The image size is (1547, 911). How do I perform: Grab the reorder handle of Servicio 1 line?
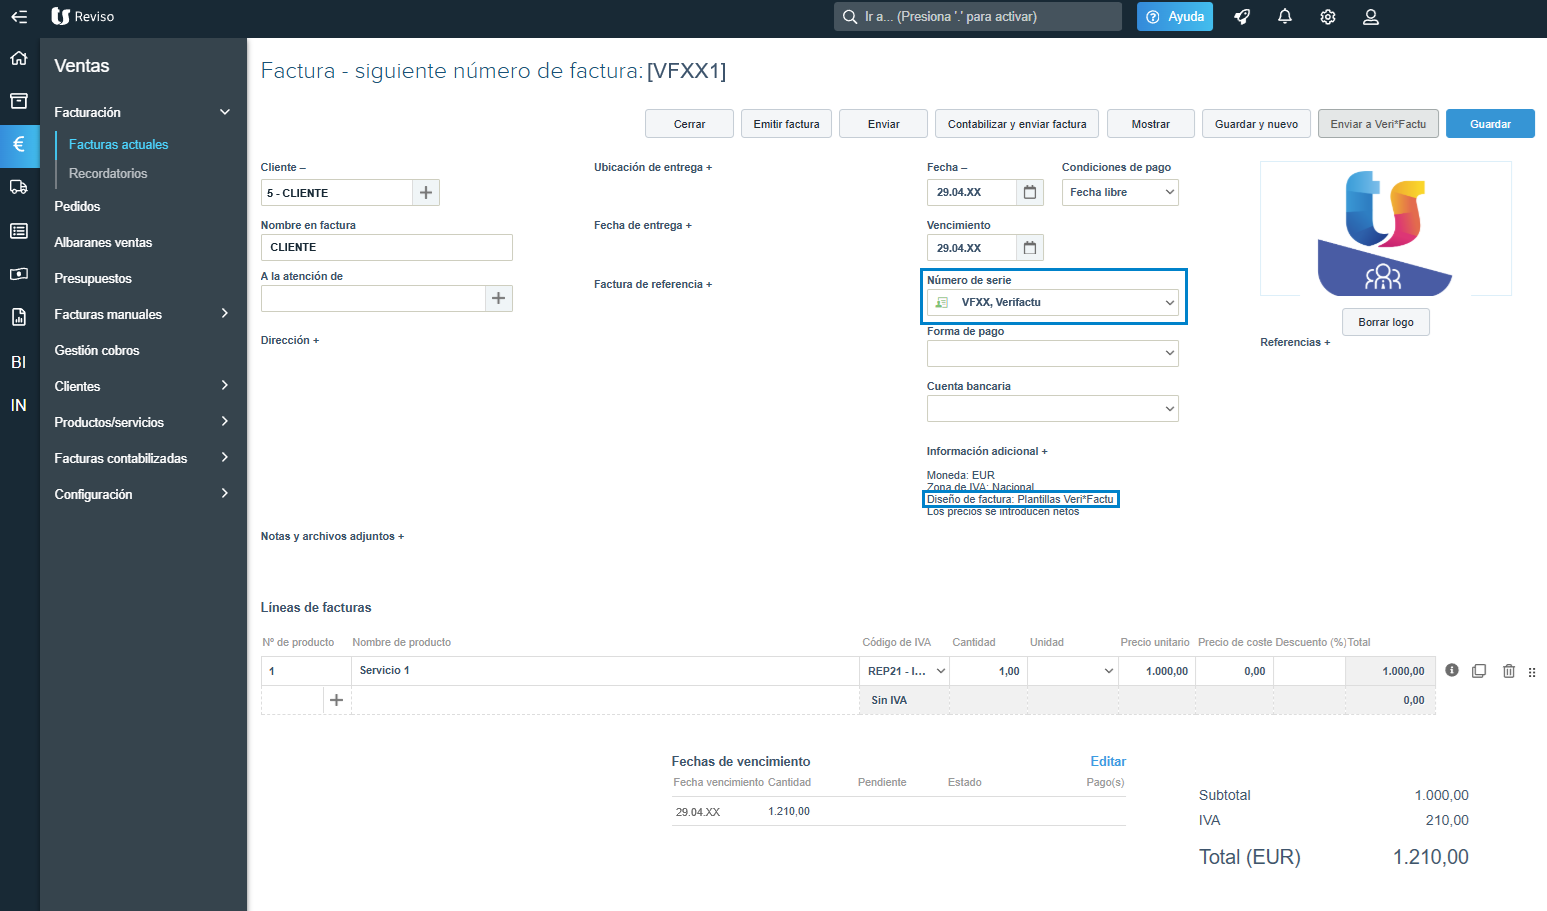click(1532, 672)
